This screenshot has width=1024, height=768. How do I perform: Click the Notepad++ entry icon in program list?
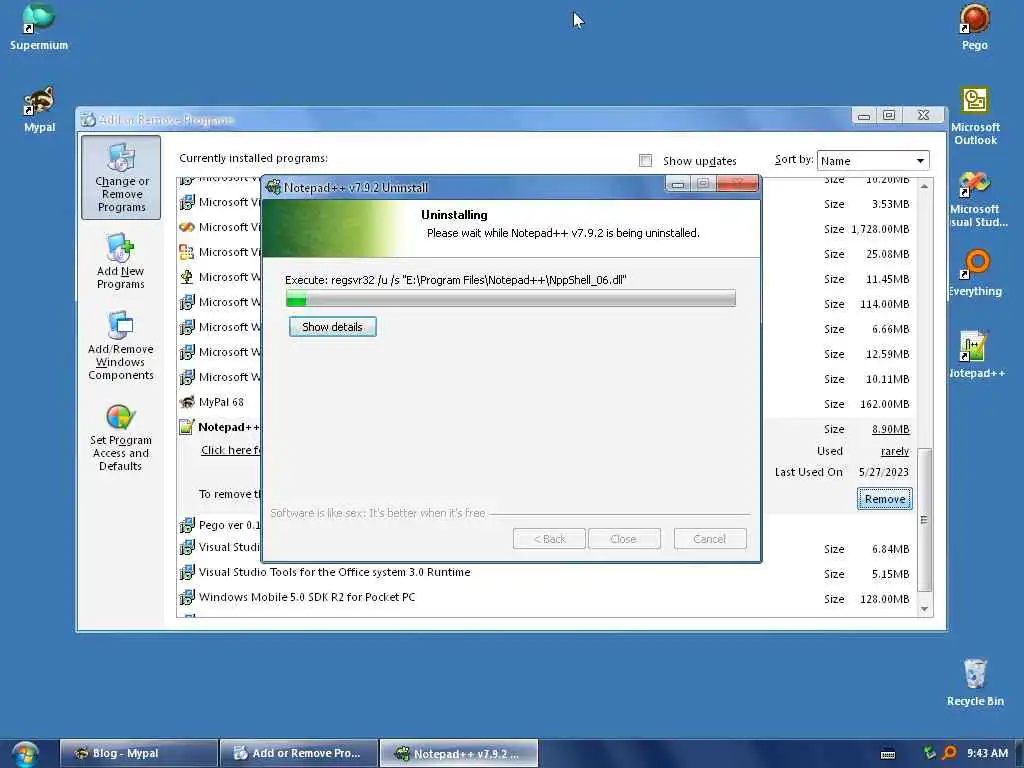pyautogui.click(x=187, y=427)
